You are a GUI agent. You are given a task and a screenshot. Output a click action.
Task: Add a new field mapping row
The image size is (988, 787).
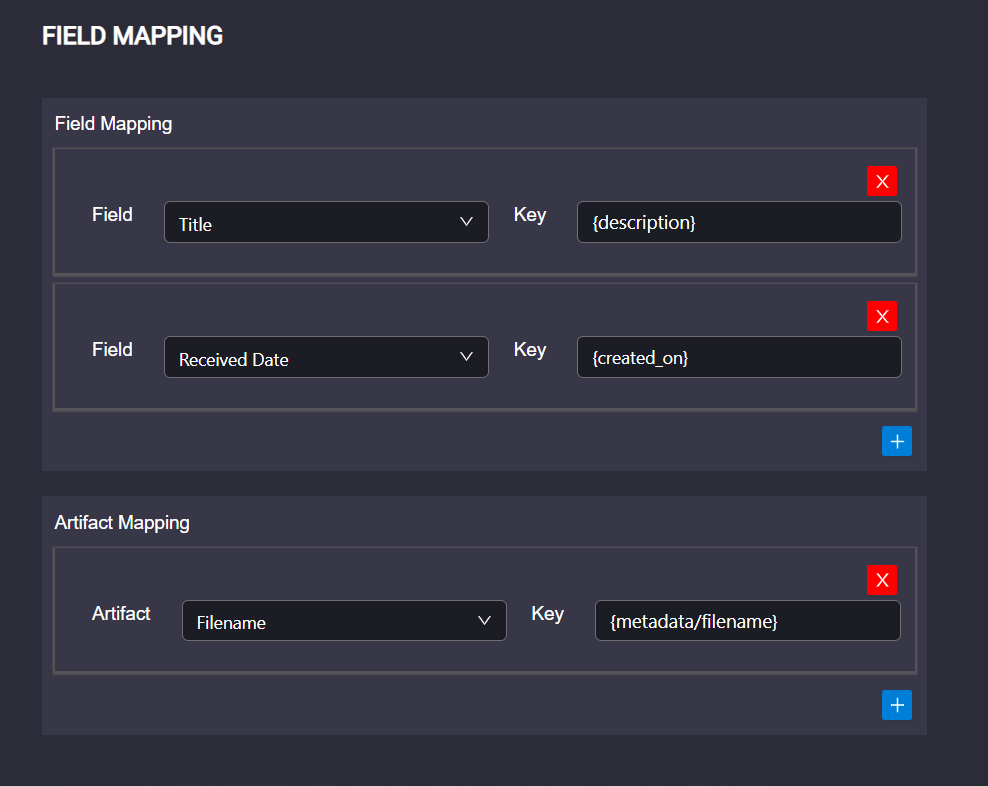pos(897,441)
